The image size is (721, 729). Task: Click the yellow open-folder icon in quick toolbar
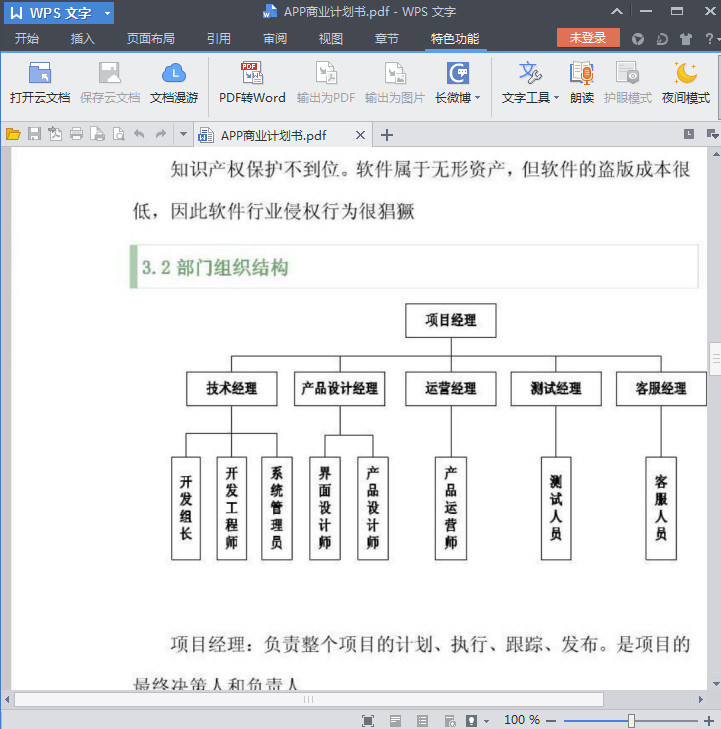[13, 134]
